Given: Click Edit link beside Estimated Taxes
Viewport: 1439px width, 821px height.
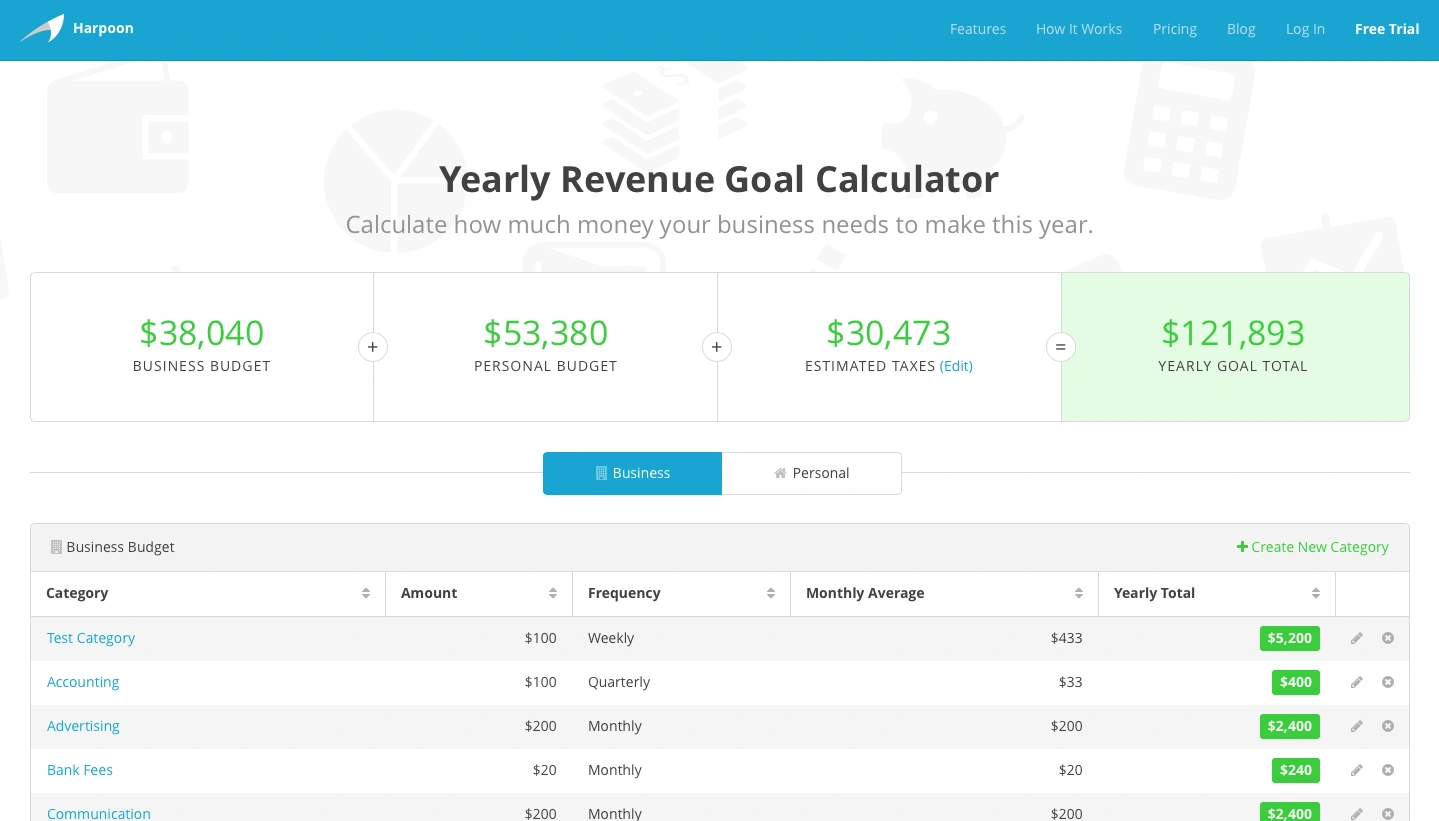Looking at the screenshot, I should (956, 366).
